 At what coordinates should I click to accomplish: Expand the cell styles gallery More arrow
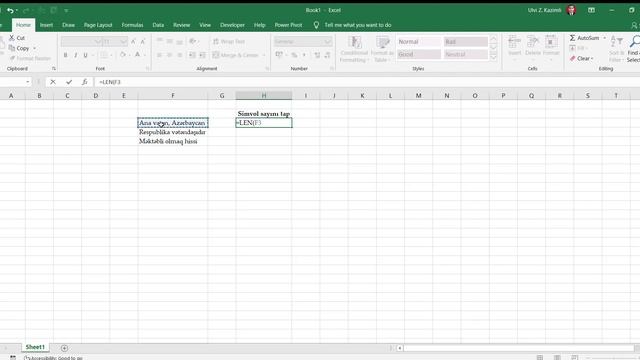pos(493,58)
